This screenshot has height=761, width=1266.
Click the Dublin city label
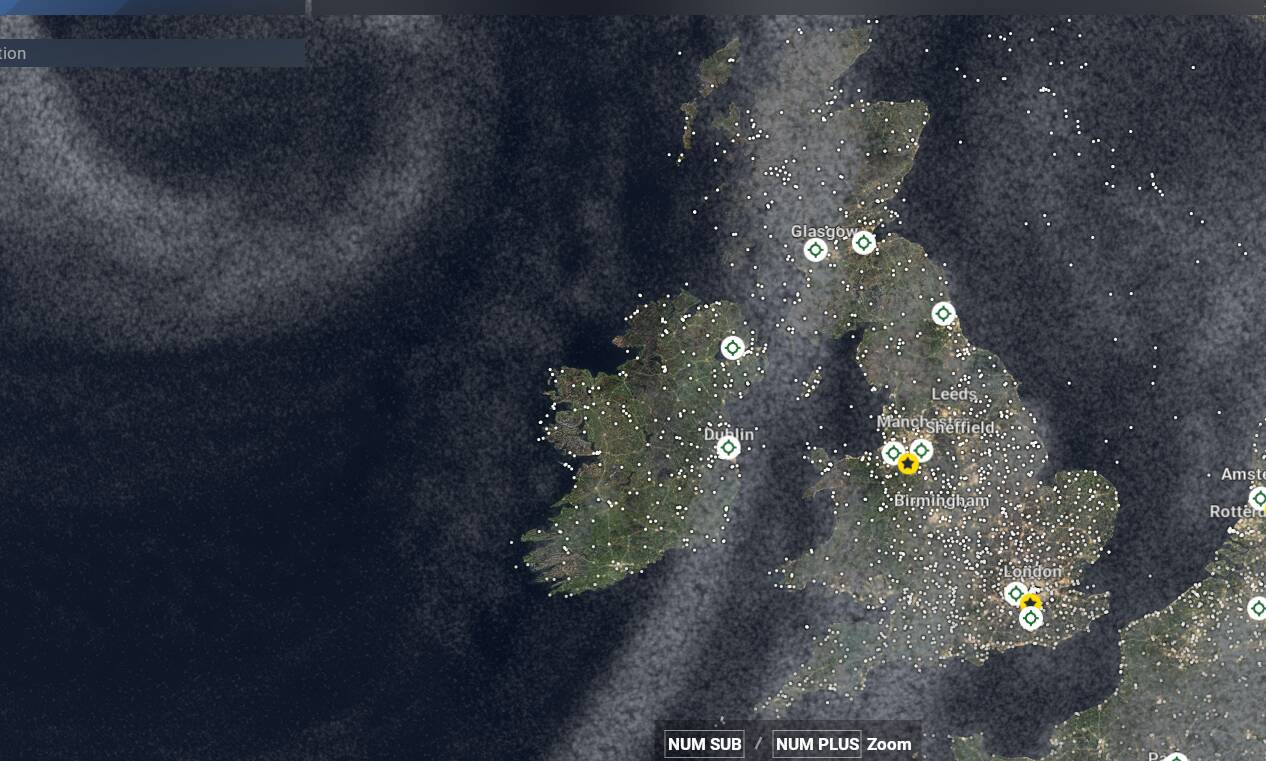point(729,435)
